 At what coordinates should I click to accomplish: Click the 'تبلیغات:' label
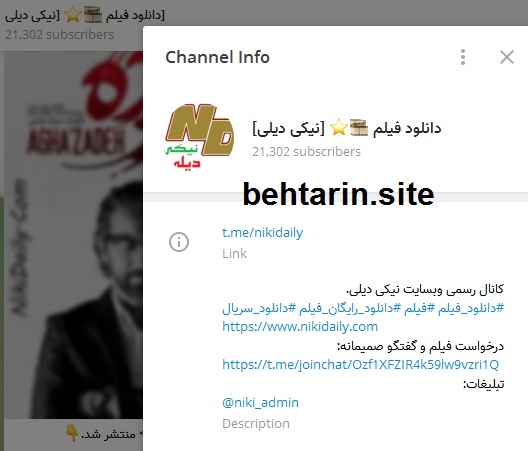click(x=484, y=384)
